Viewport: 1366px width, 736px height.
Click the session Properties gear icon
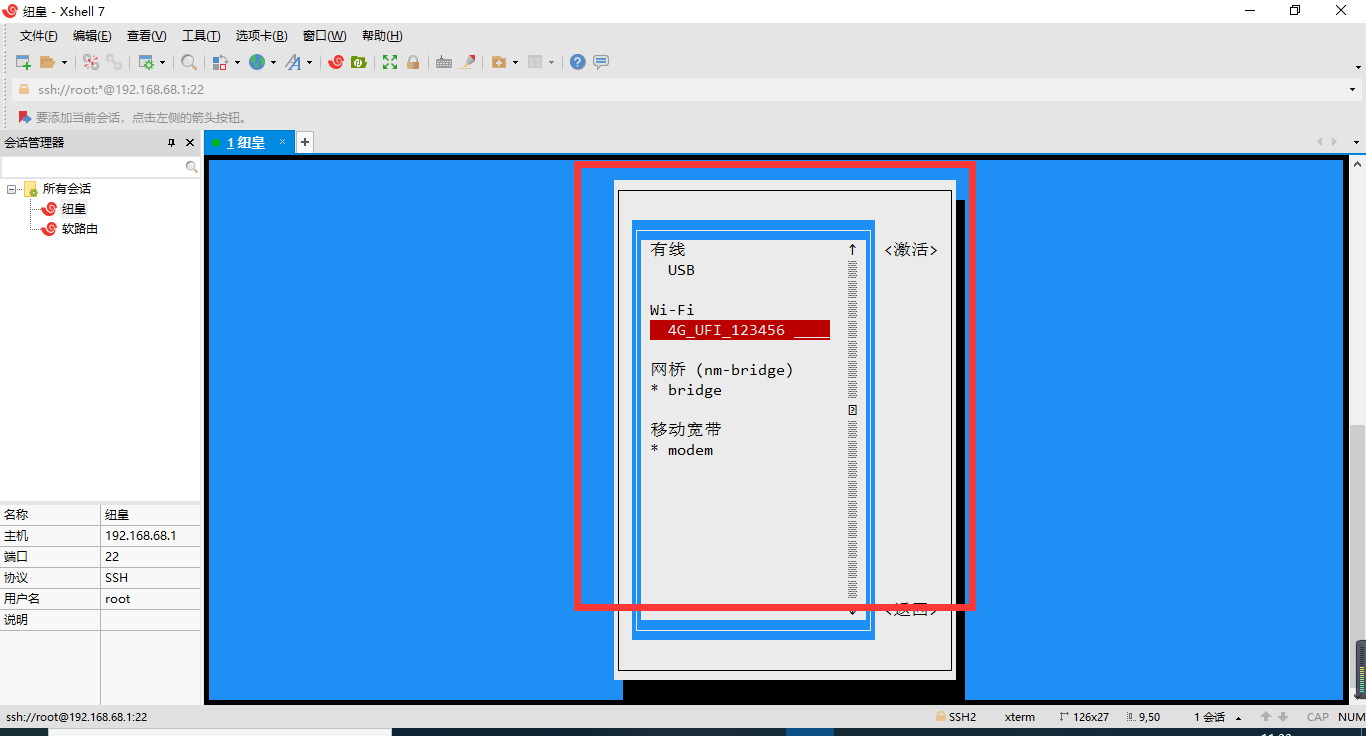pos(146,62)
